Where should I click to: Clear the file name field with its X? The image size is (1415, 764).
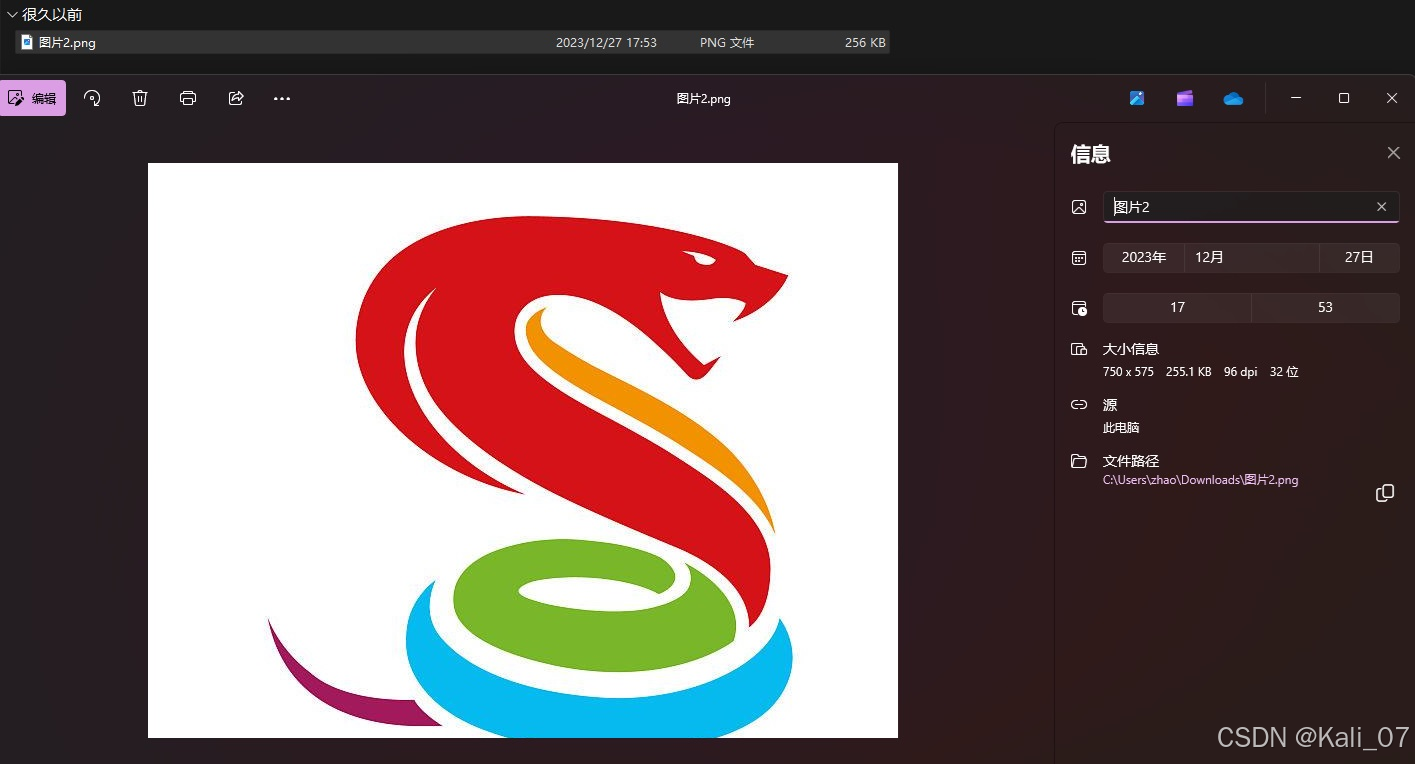(x=1382, y=207)
